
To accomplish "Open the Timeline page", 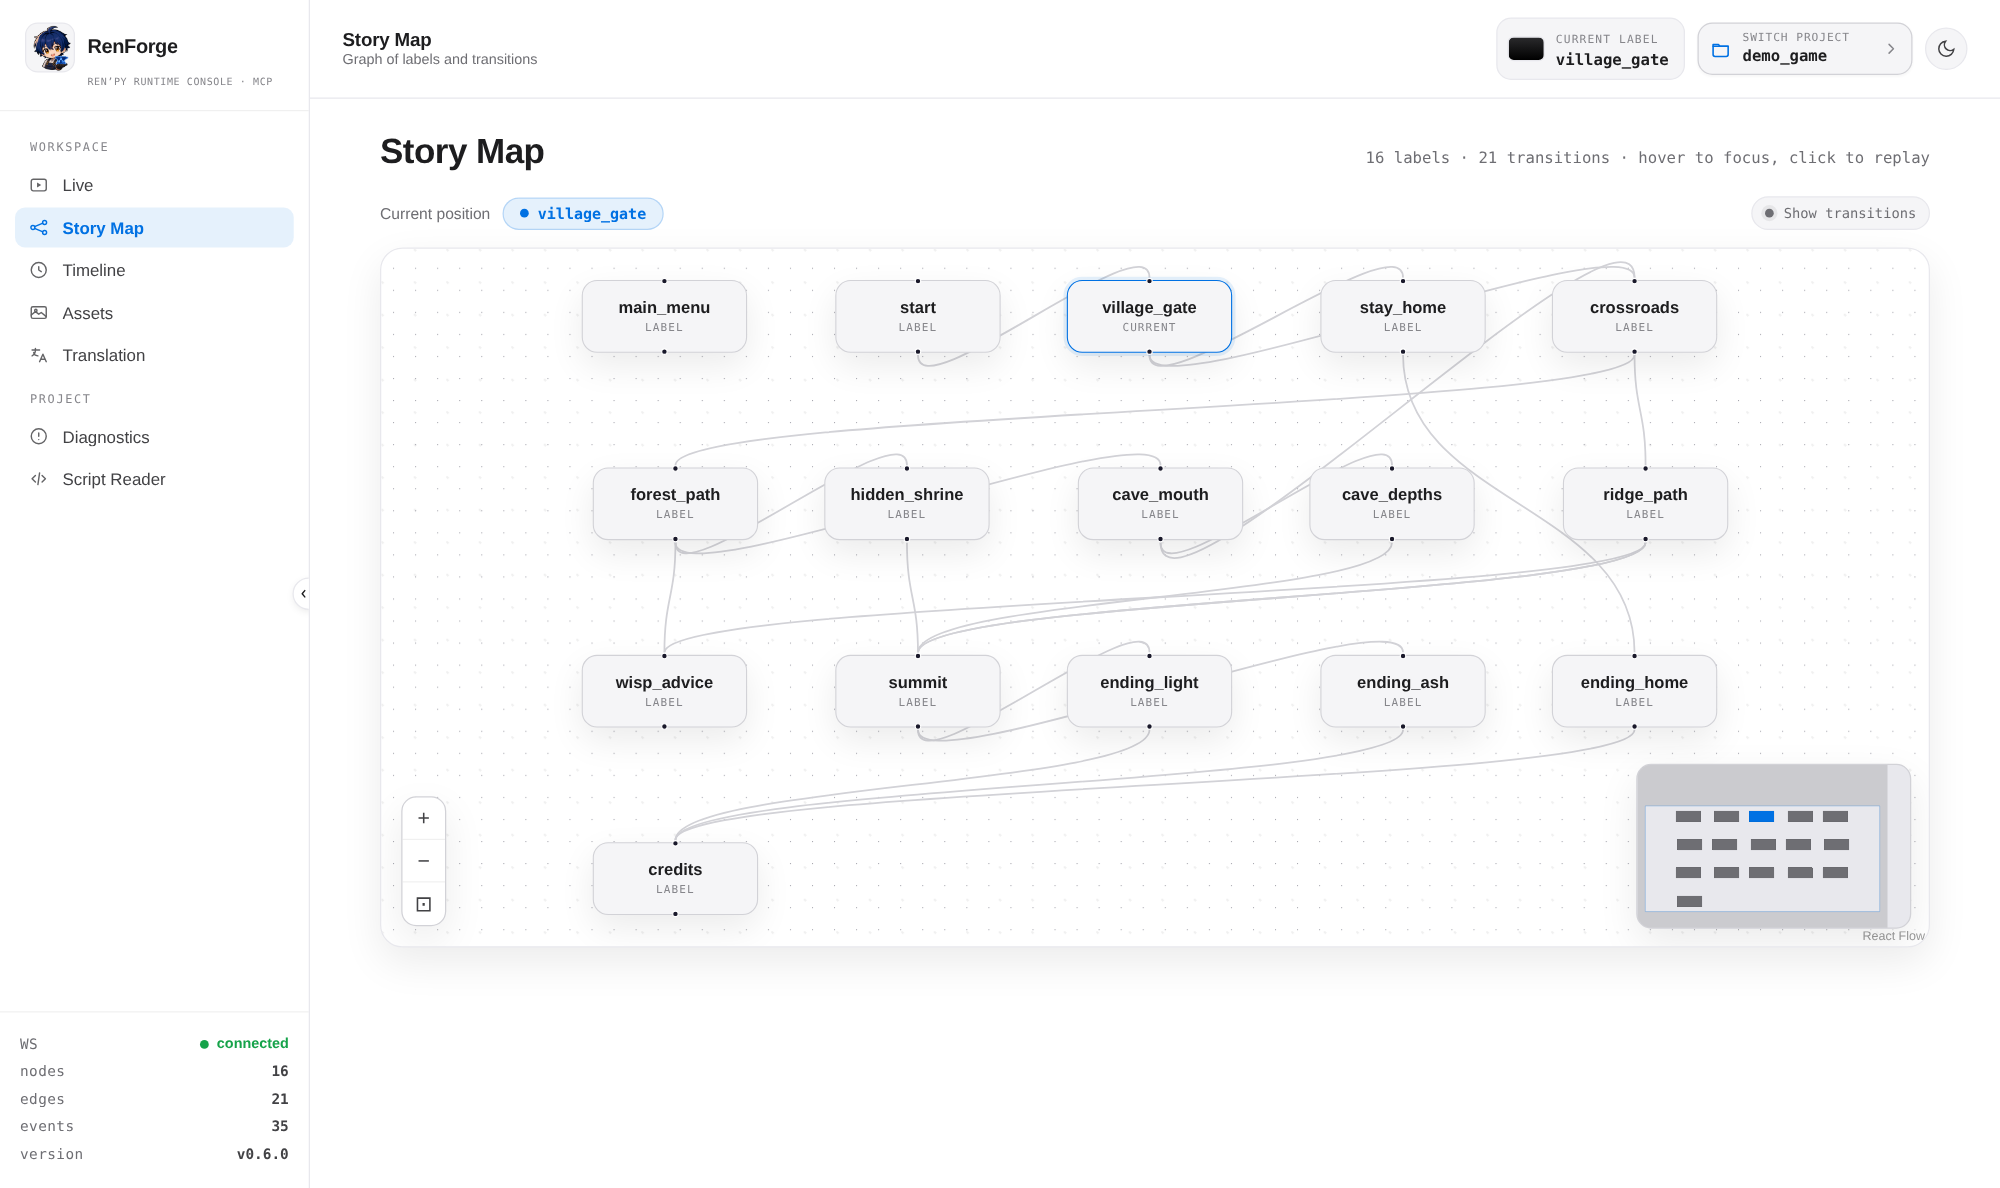I will (x=154, y=270).
